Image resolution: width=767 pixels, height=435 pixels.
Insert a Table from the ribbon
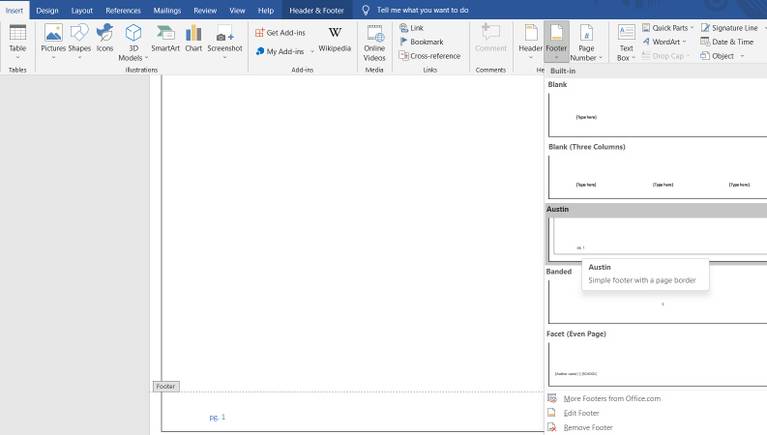point(18,42)
